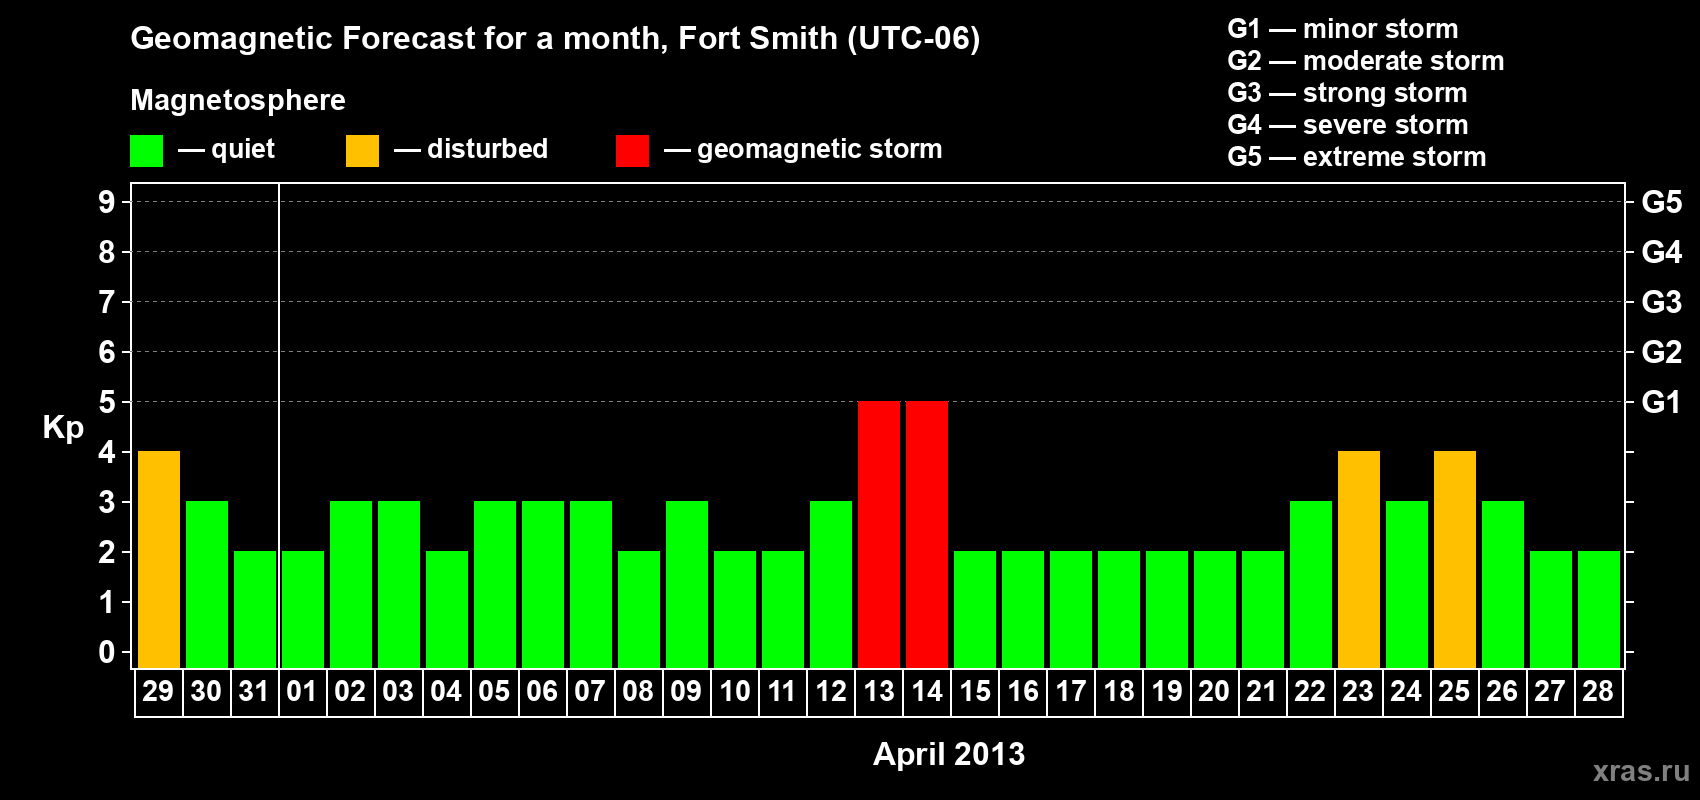This screenshot has height=800, width=1700.
Task: Click the 'quiet' legend label
Action: [x=243, y=150]
